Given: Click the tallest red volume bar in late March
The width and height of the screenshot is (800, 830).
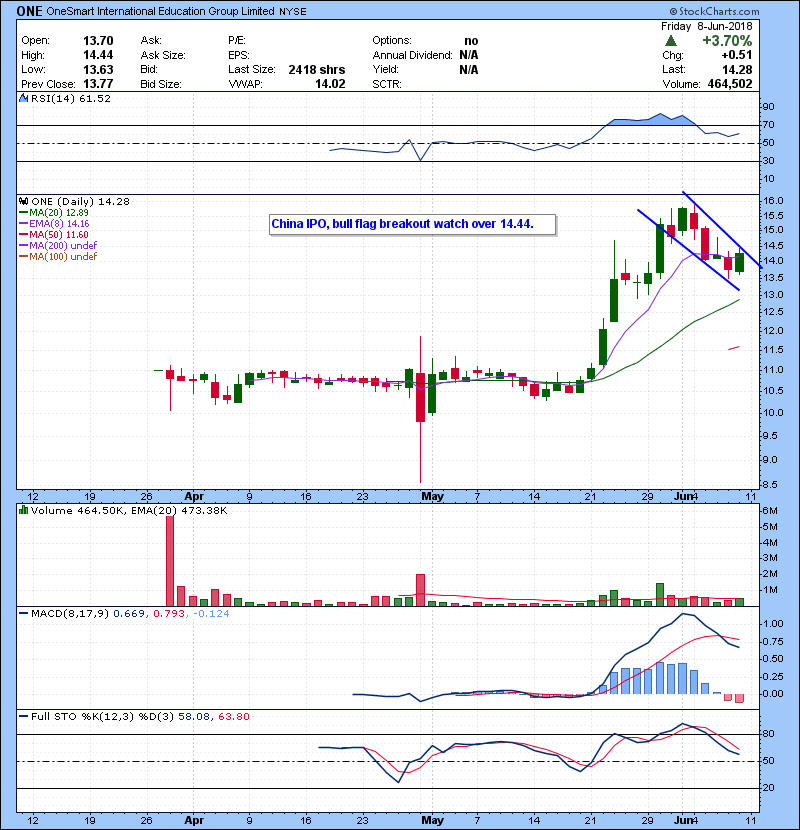Looking at the screenshot, I should click(170, 561).
